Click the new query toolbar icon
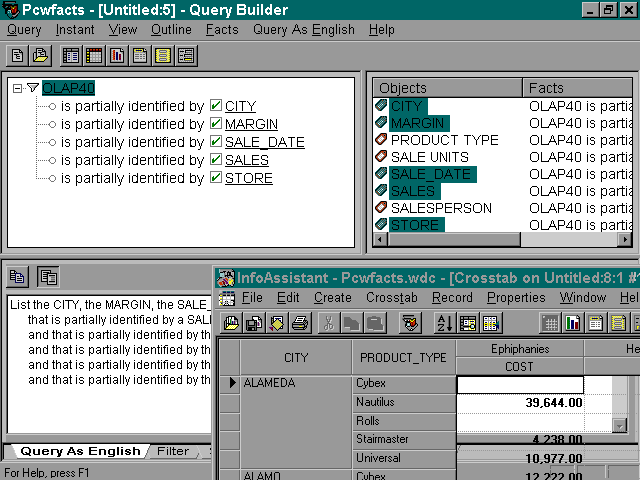640x480 pixels. [x=17, y=55]
